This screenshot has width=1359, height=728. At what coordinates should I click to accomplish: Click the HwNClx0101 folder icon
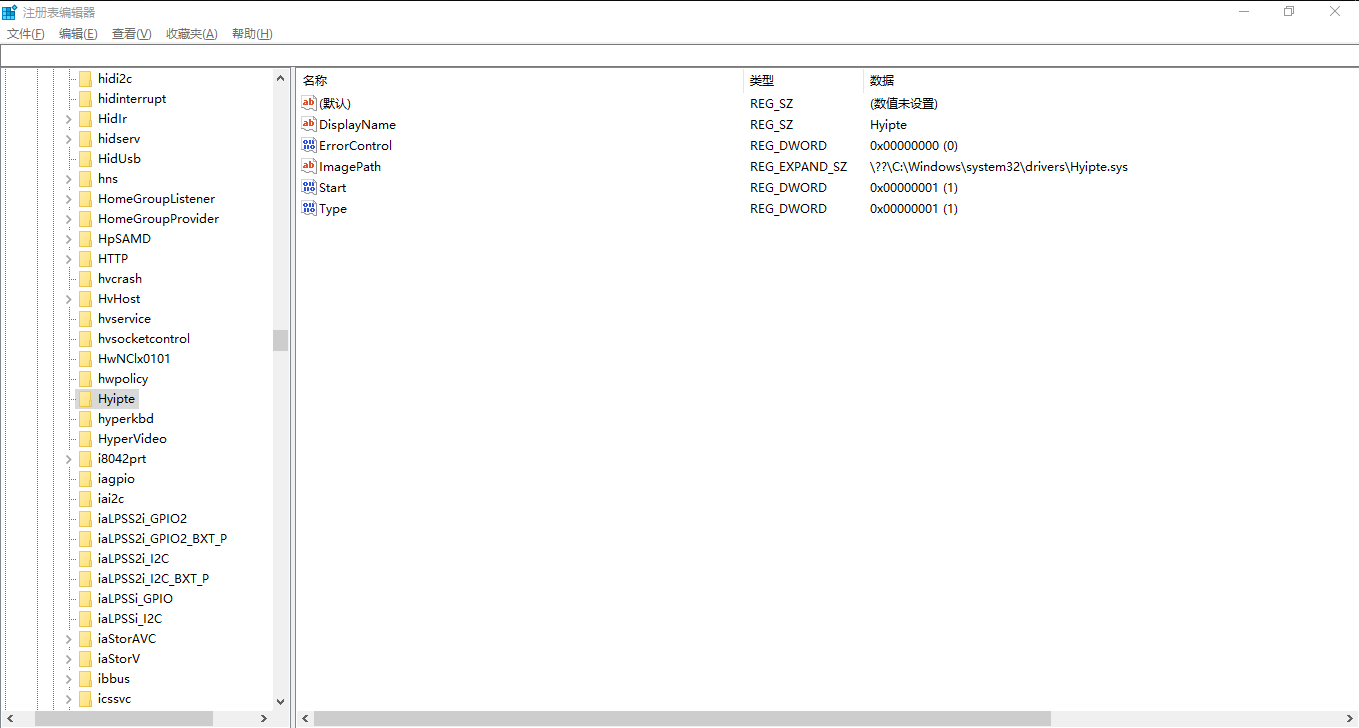[85, 358]
